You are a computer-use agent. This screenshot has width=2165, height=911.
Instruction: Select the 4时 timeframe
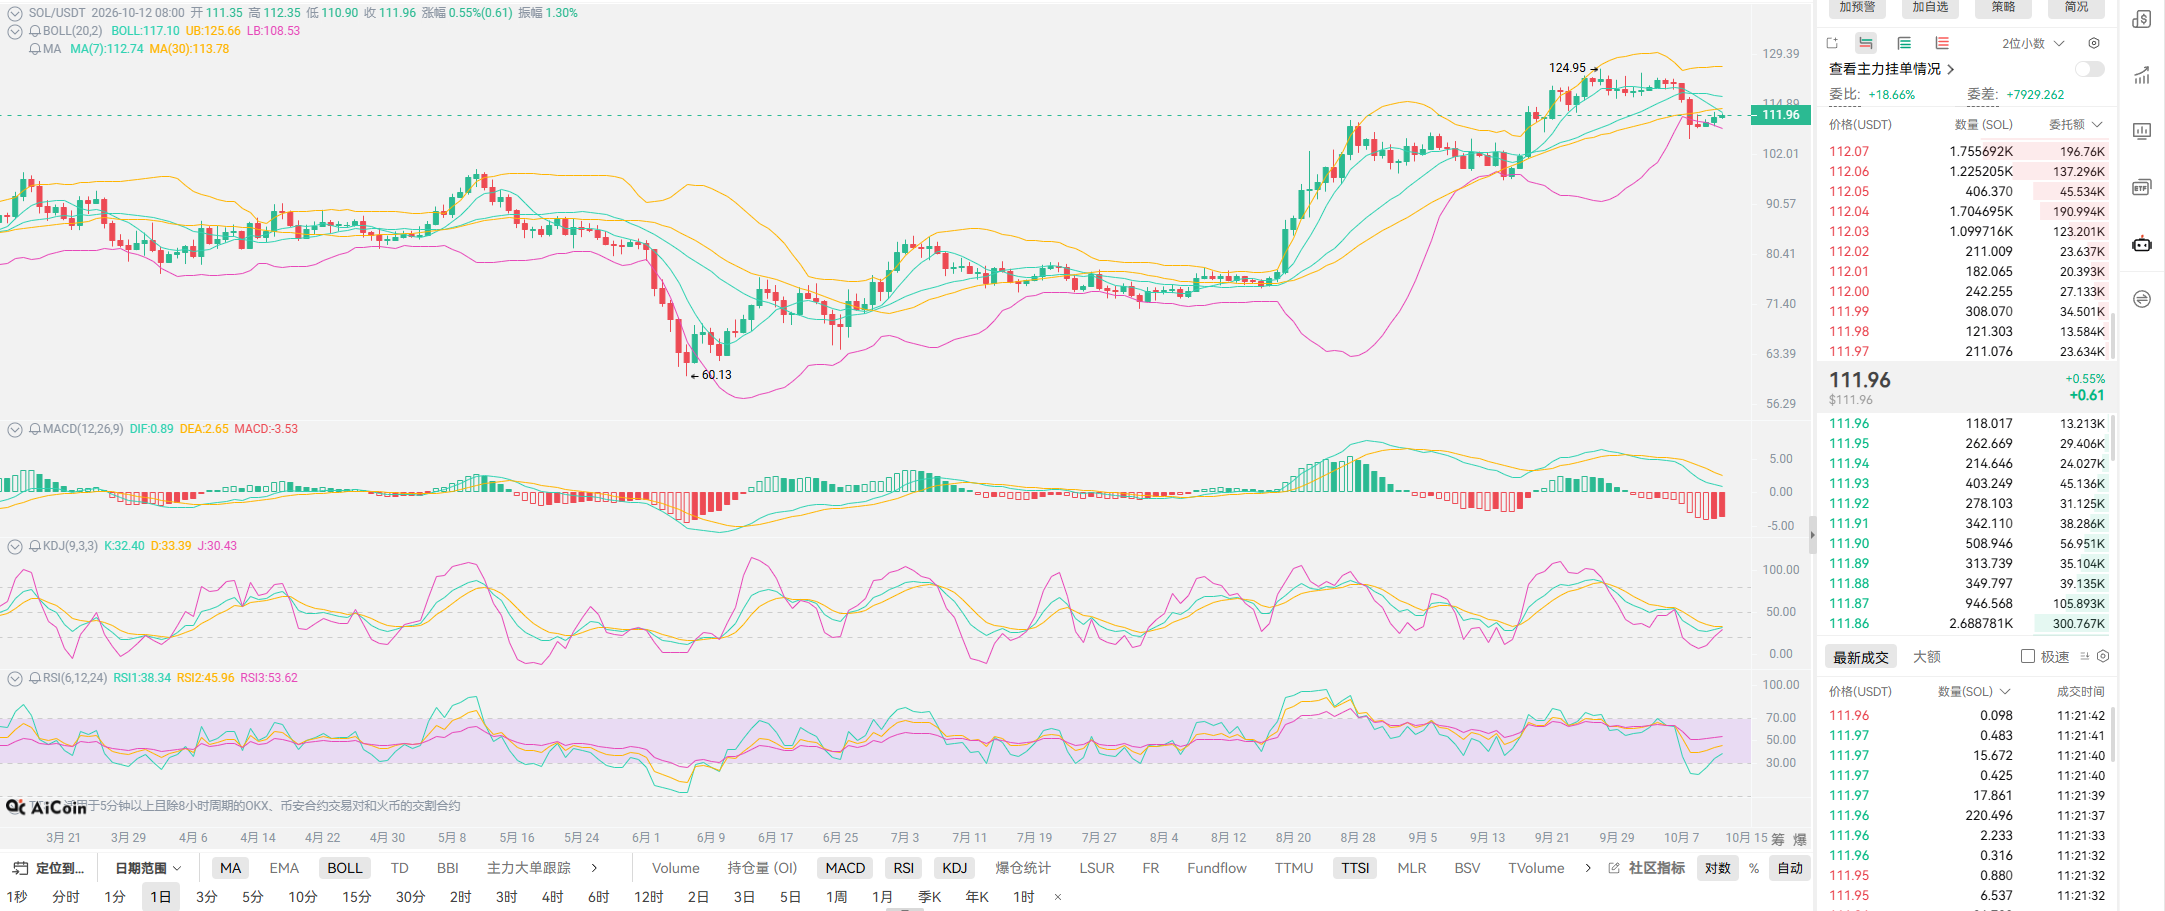(x=553, y=897)
